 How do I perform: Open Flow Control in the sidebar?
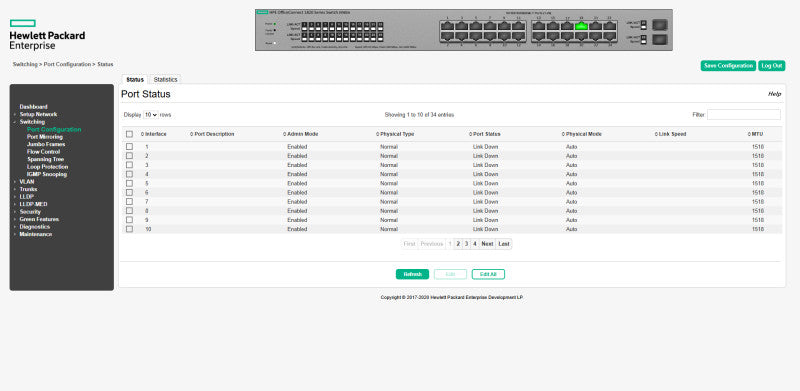click(x=43, y=152)
